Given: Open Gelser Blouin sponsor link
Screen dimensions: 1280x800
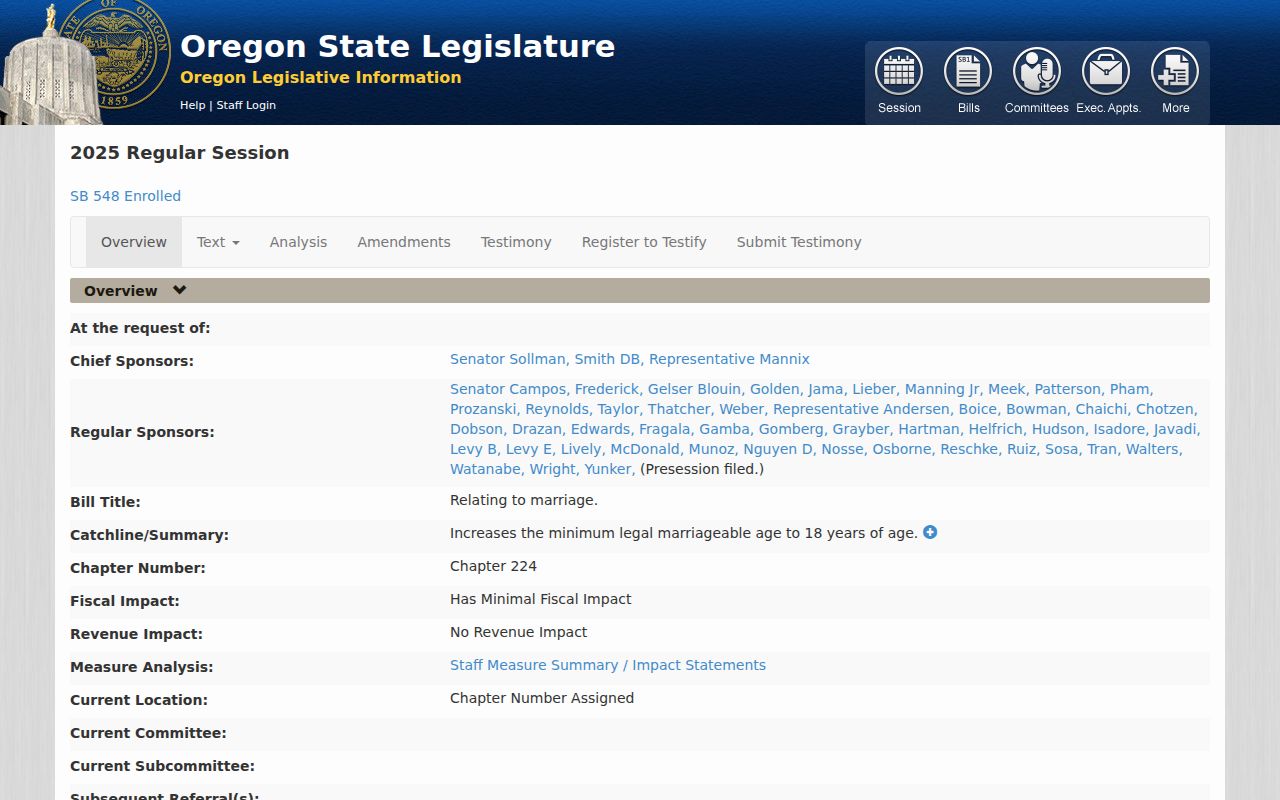Looking at the screenshot, I should pyautogui.click(x=696, y=389).
